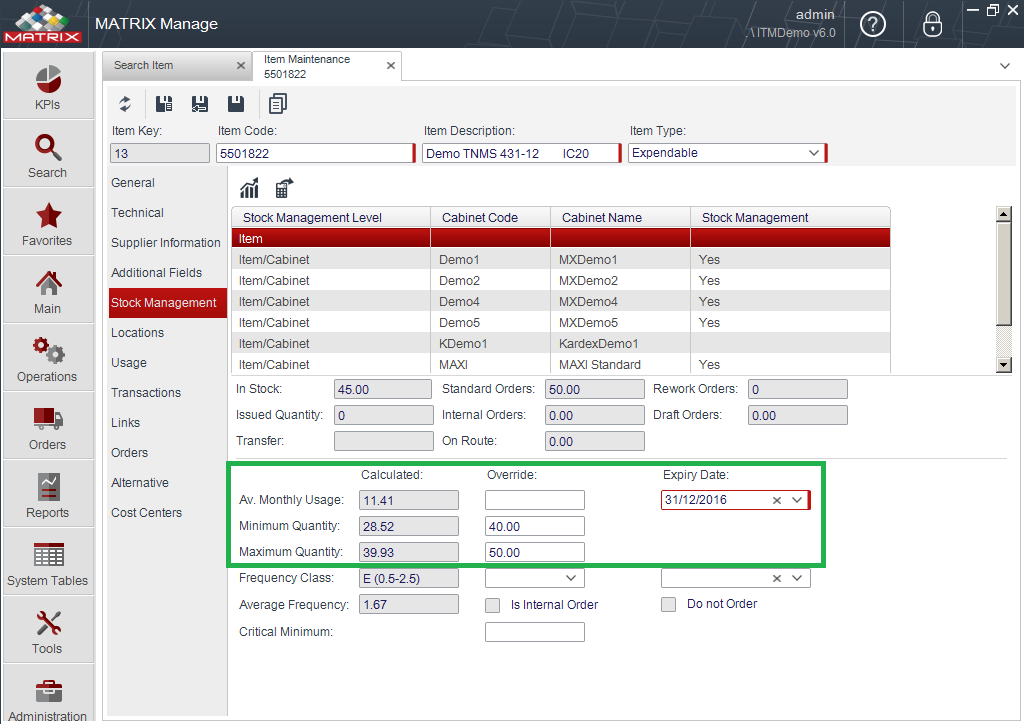Click the third save disk toolbar icon
Viewport: 1024px width, 724px height.
tap(236, 104)
